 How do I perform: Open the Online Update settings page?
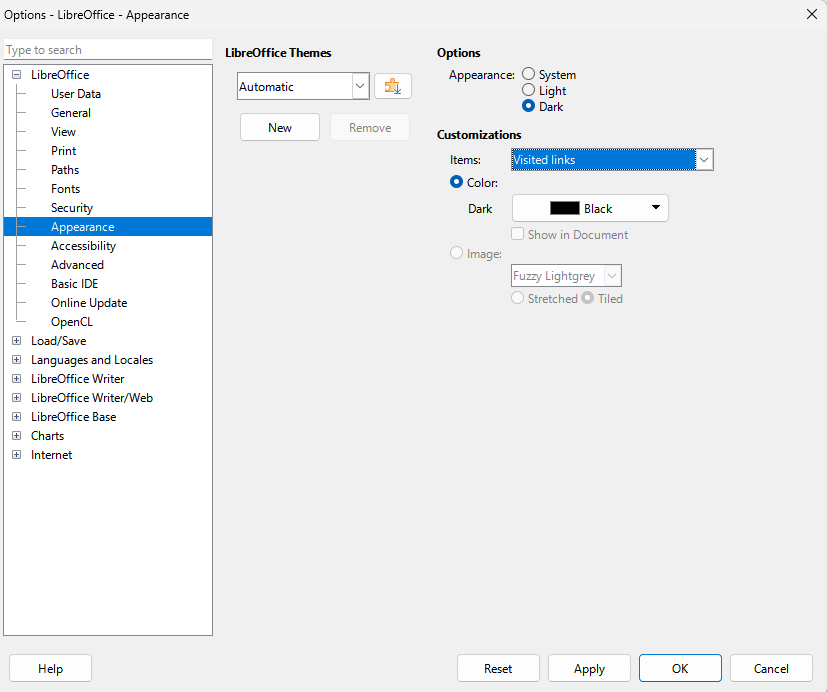tap(89, 303)
